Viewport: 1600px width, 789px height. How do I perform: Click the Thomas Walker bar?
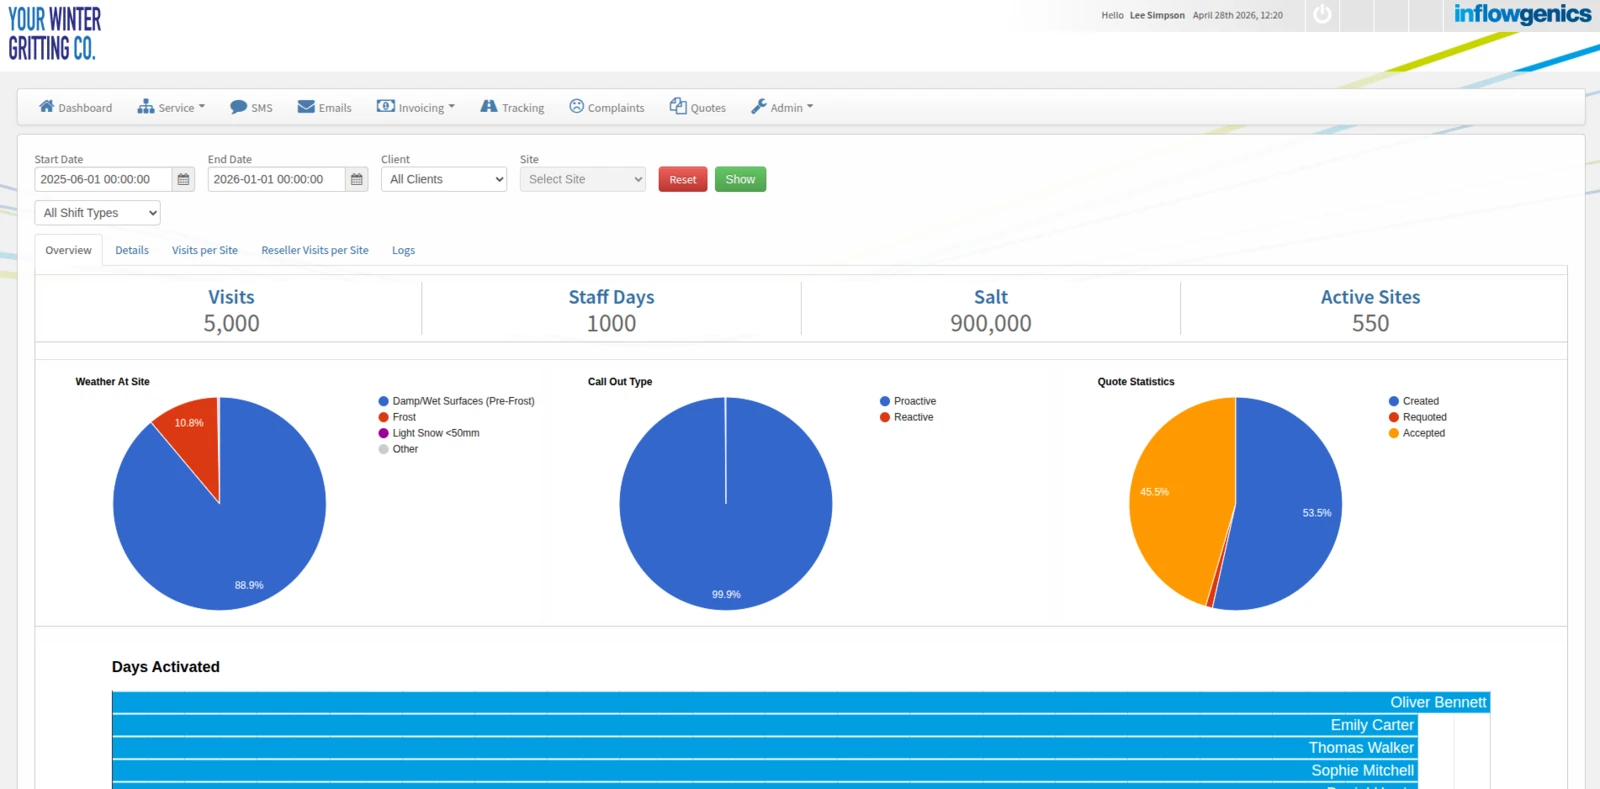[x=765, y=748]
